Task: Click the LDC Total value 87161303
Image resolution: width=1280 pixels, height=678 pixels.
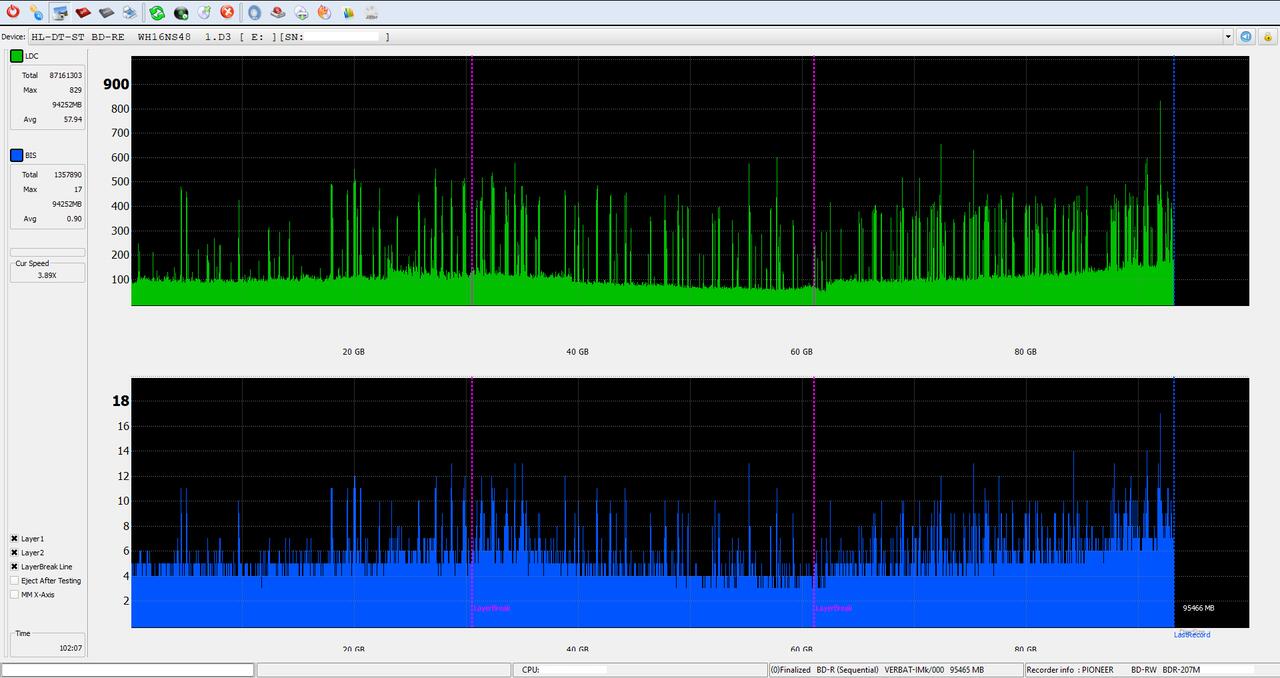Action: 65,75
